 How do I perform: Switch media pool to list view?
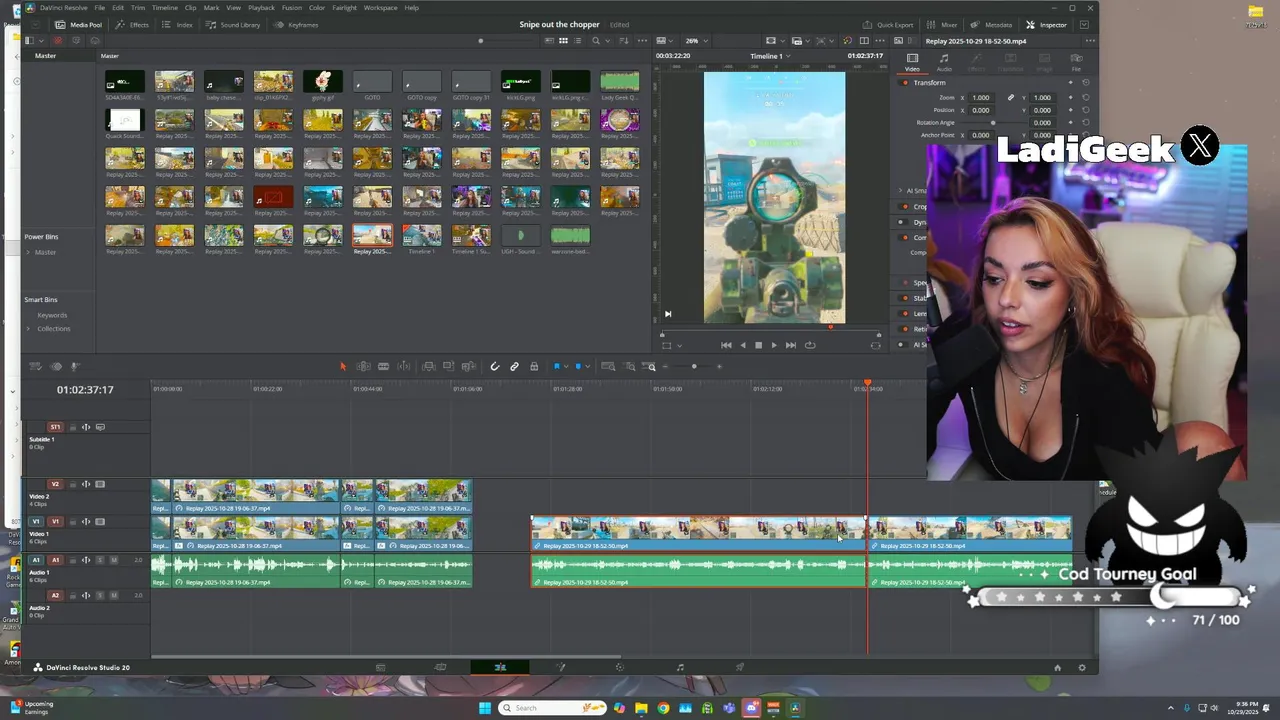pyautogui.click(x=578, y=41)
